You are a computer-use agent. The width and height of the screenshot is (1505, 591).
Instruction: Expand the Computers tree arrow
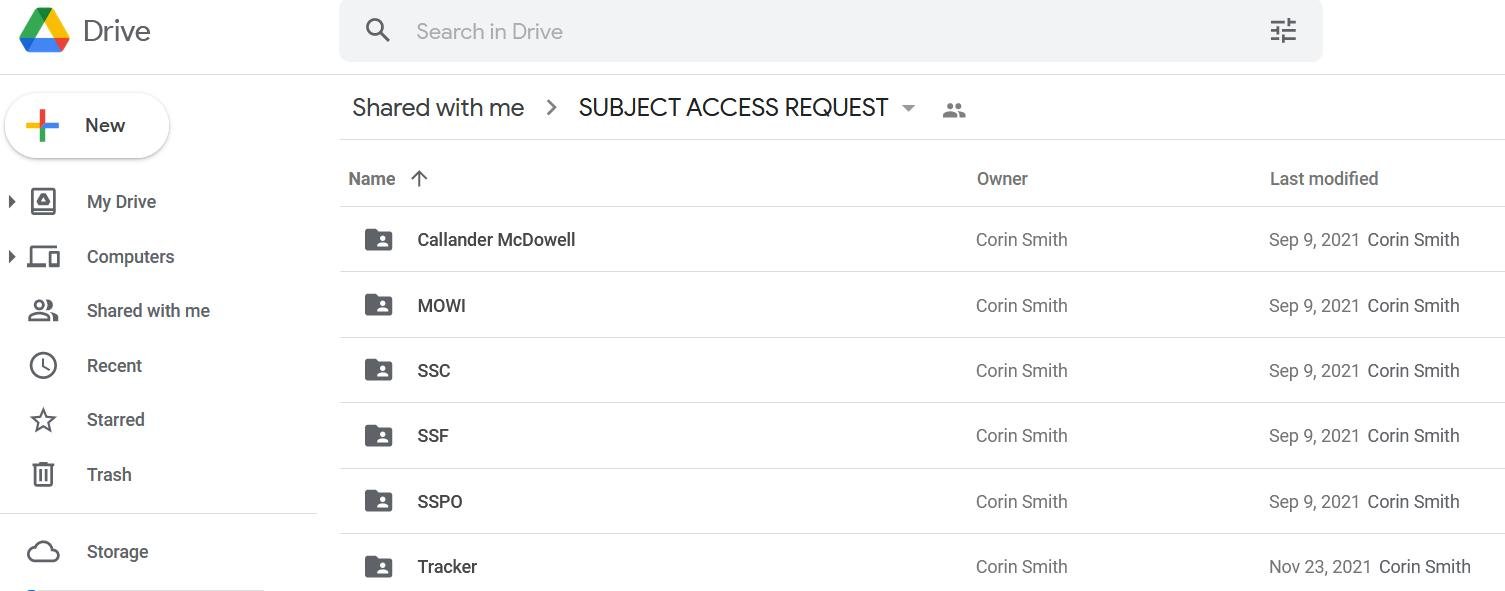pyautogui.click(x=12, y=256)
